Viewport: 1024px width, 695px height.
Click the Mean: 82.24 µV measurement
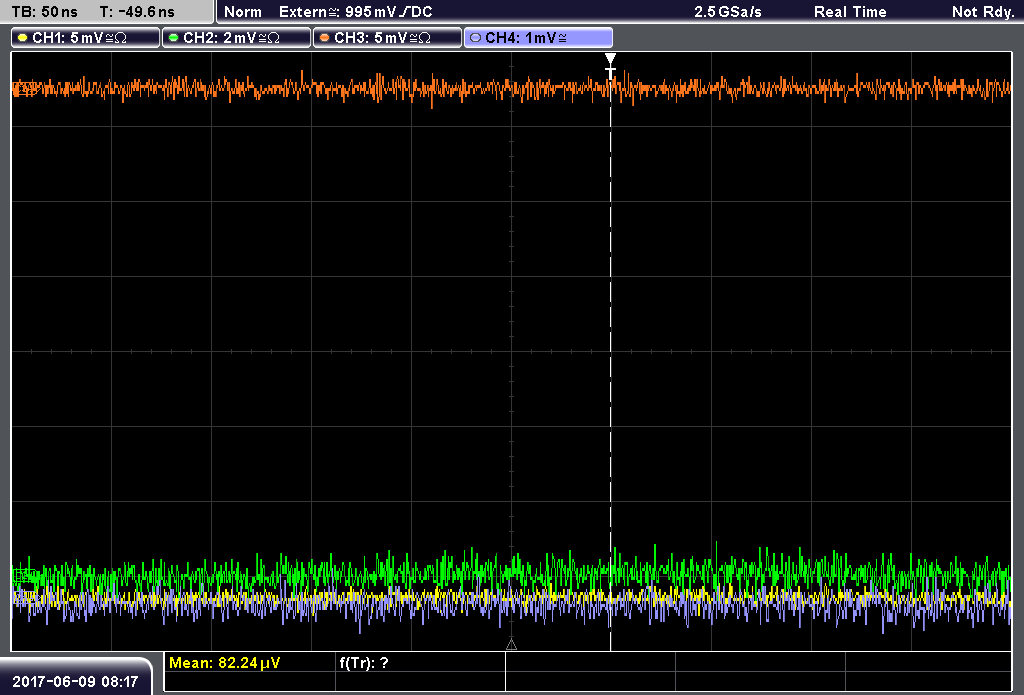pyautogui.click(x=225, y=663)
